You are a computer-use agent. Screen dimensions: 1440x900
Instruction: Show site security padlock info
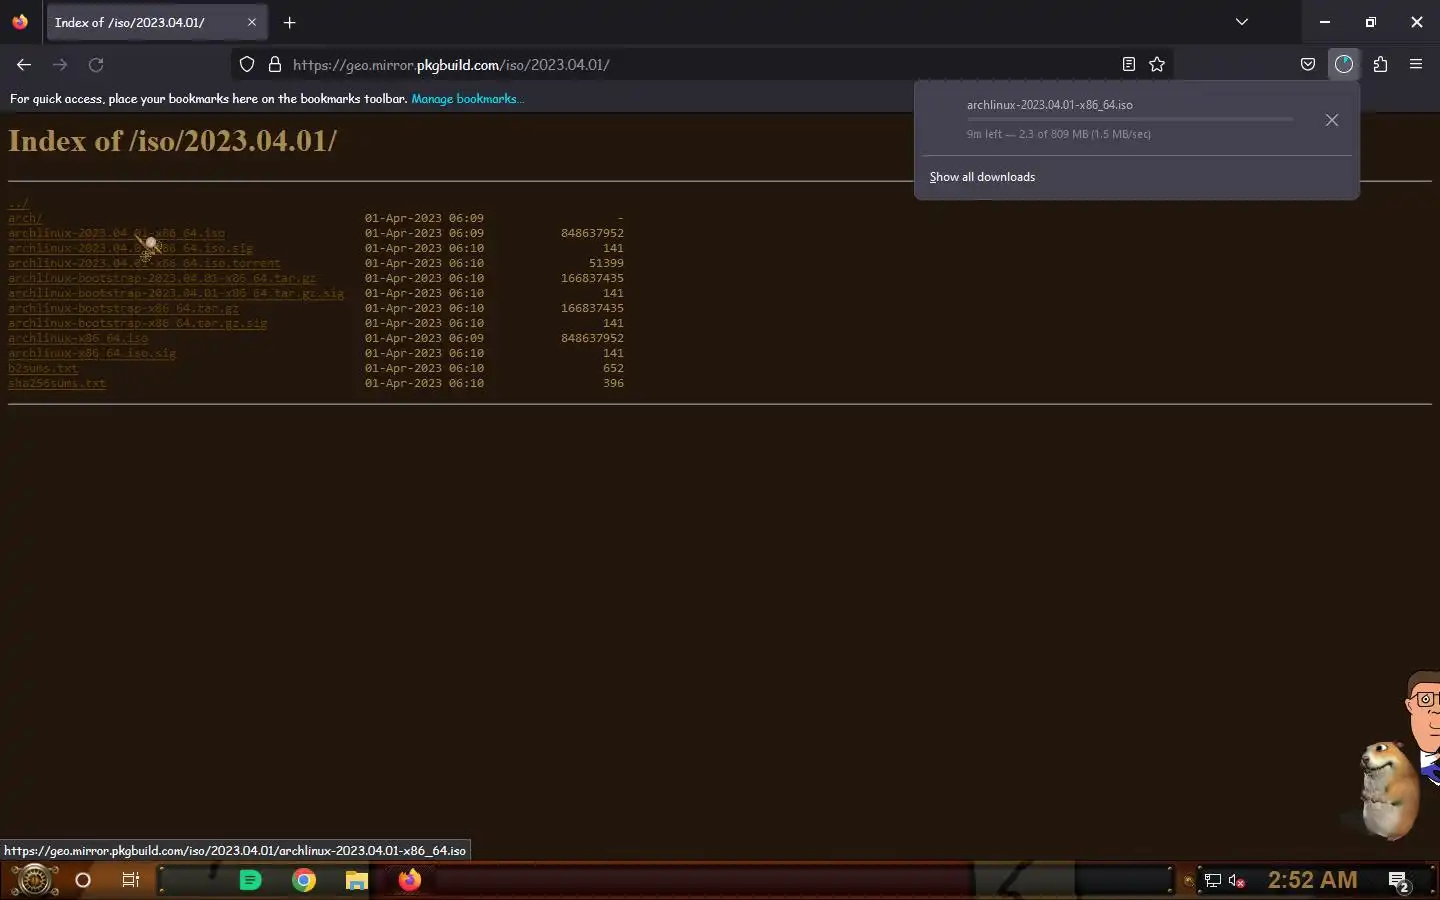275,65
